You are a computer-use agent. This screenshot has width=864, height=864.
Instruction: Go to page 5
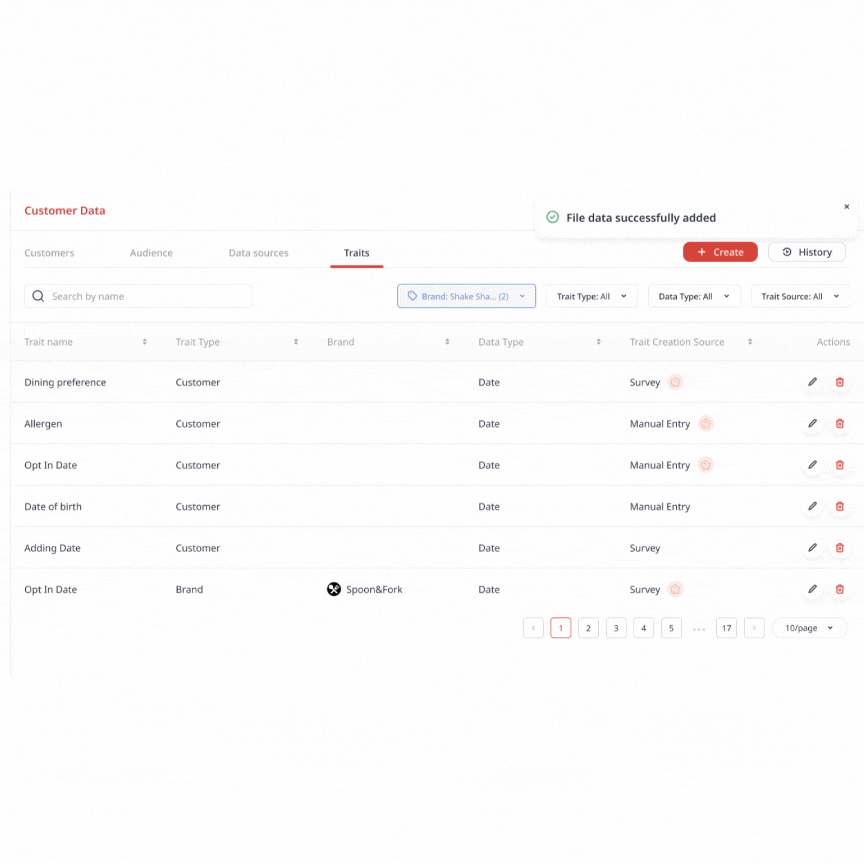(671, 628)
